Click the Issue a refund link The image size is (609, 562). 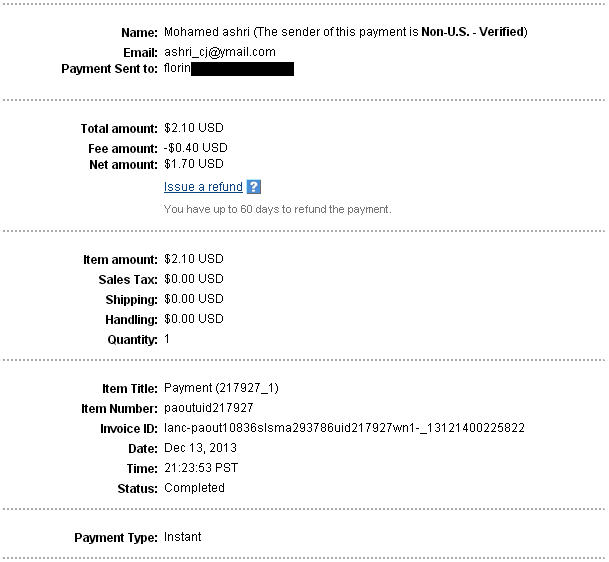point(203,187)
